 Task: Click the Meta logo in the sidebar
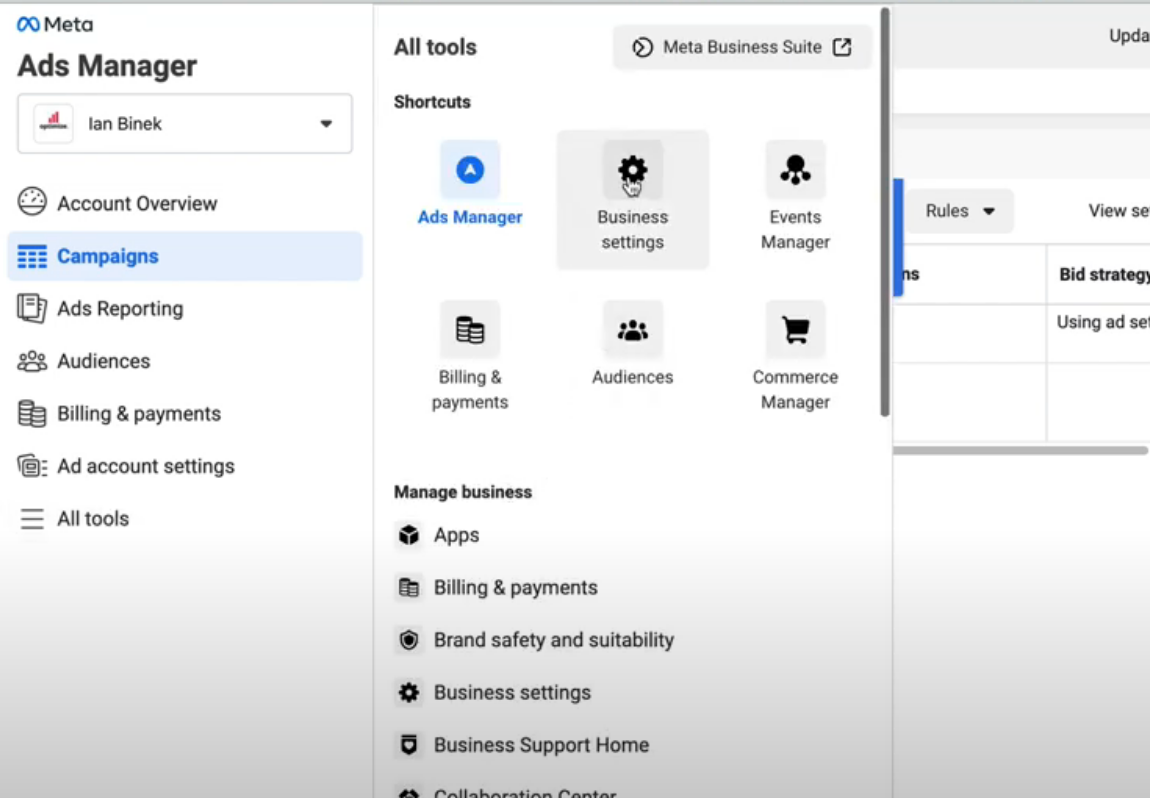pyautogui.click(x=55, y=25)
